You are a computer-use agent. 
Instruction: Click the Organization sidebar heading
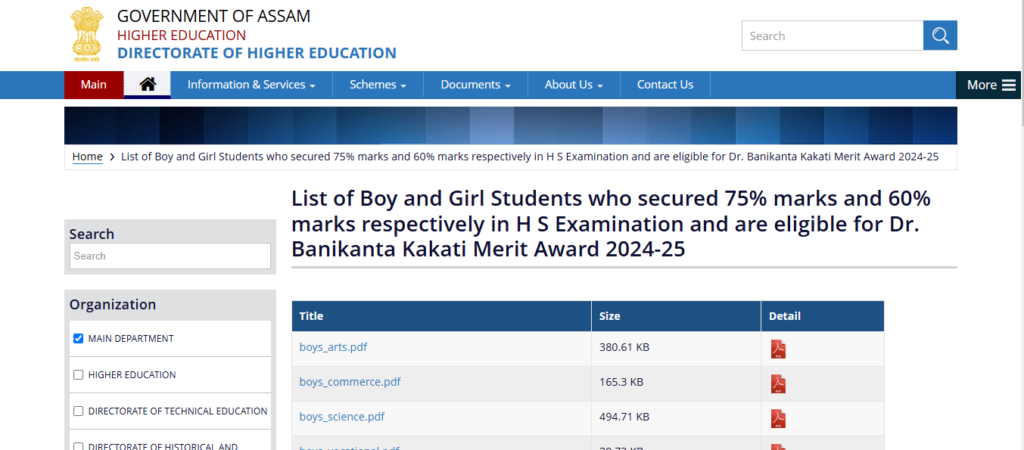point(113,304)
